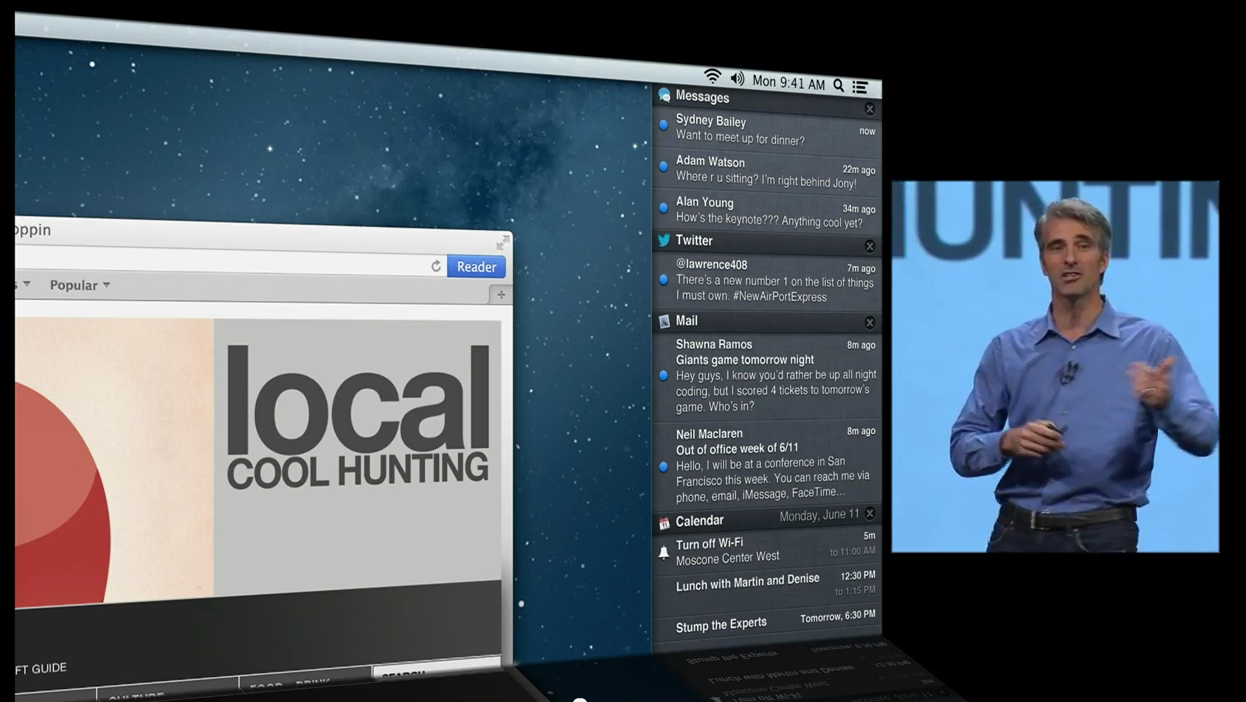
Task: Click the Mail stamp icon in header
Action: [x=664, y=321]
